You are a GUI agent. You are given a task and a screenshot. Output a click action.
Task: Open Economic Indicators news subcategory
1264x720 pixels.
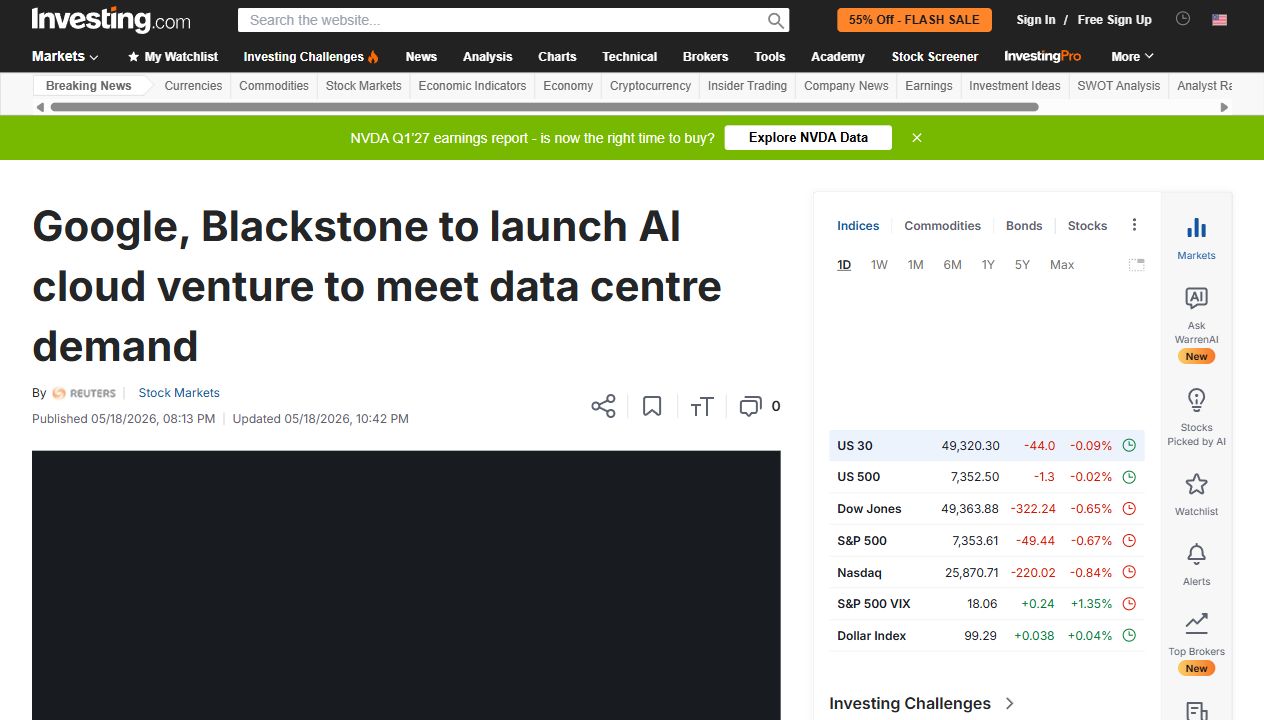[x=472, y=86]
